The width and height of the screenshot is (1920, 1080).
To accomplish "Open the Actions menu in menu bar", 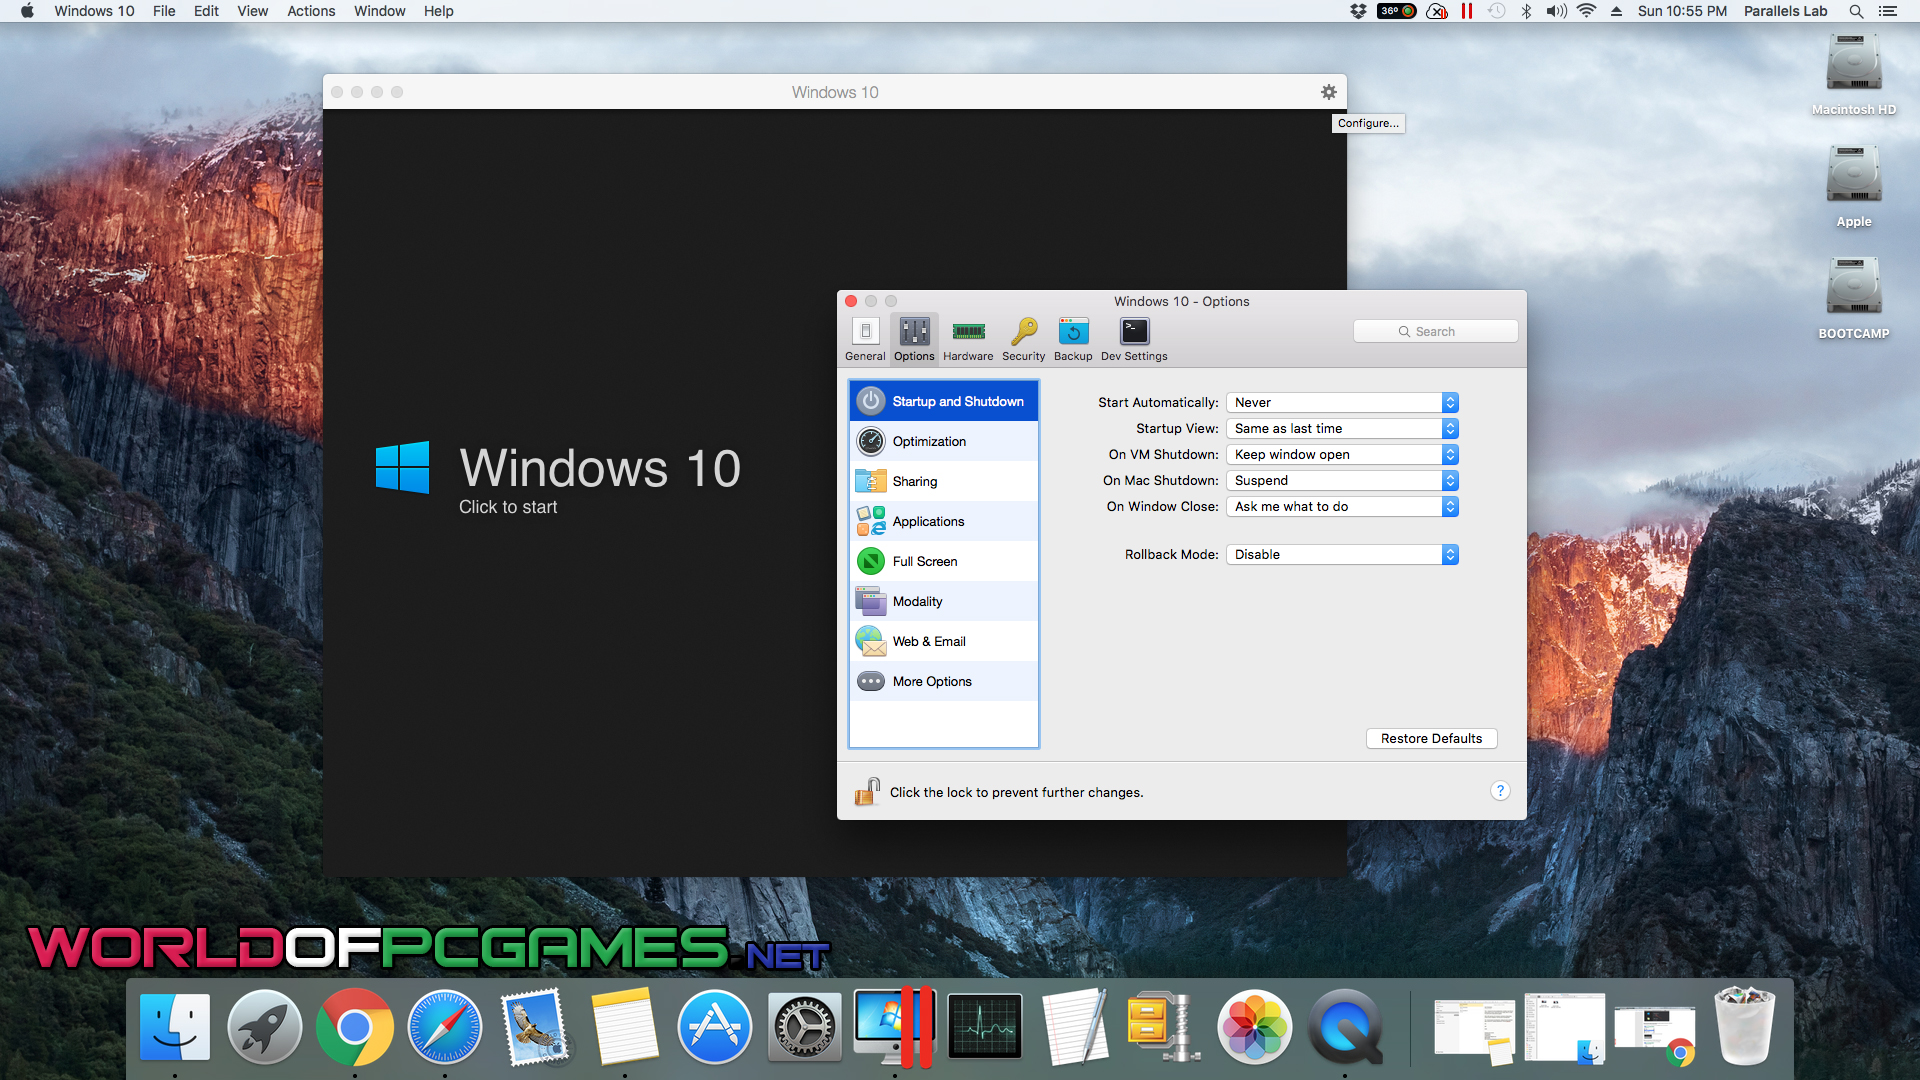I will [x=311, y=11].
